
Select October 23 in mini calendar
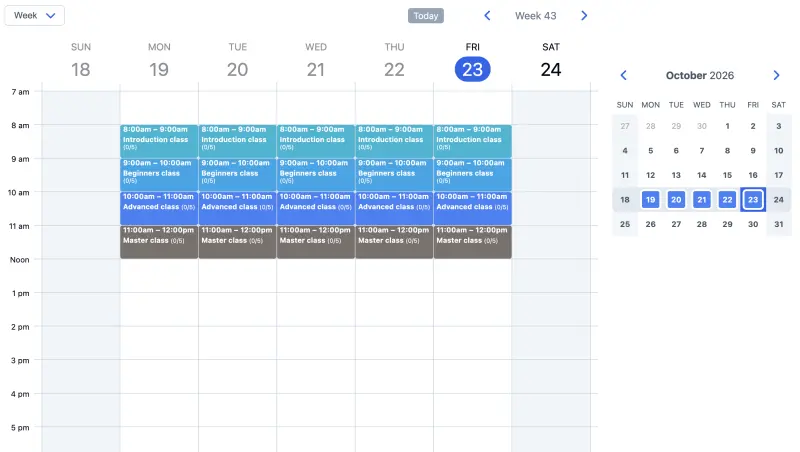[x=753, y=199]
